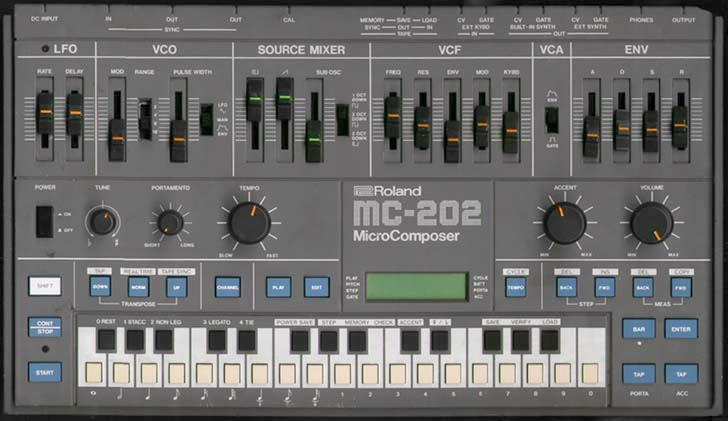Viewport: 728px width, 421px height.
Task: Toggle the white SHIFT button
Action: tap(45, 286)
